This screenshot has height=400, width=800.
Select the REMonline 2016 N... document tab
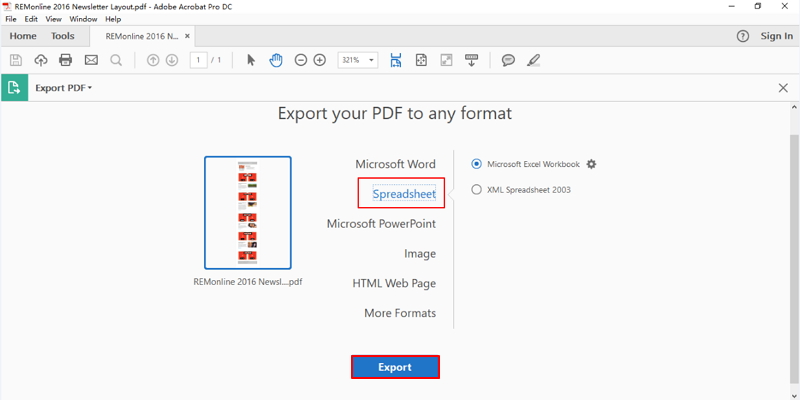(x=142, y=36)
